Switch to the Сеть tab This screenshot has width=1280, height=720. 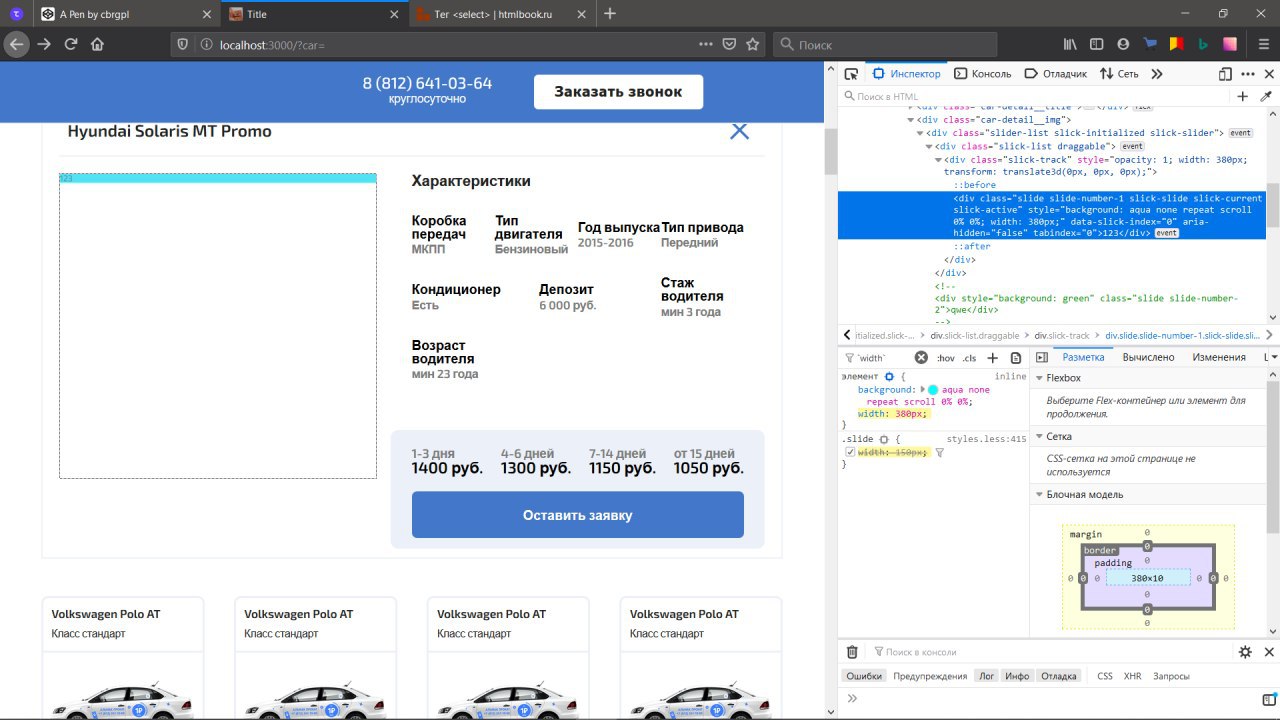pos(1119,74)
